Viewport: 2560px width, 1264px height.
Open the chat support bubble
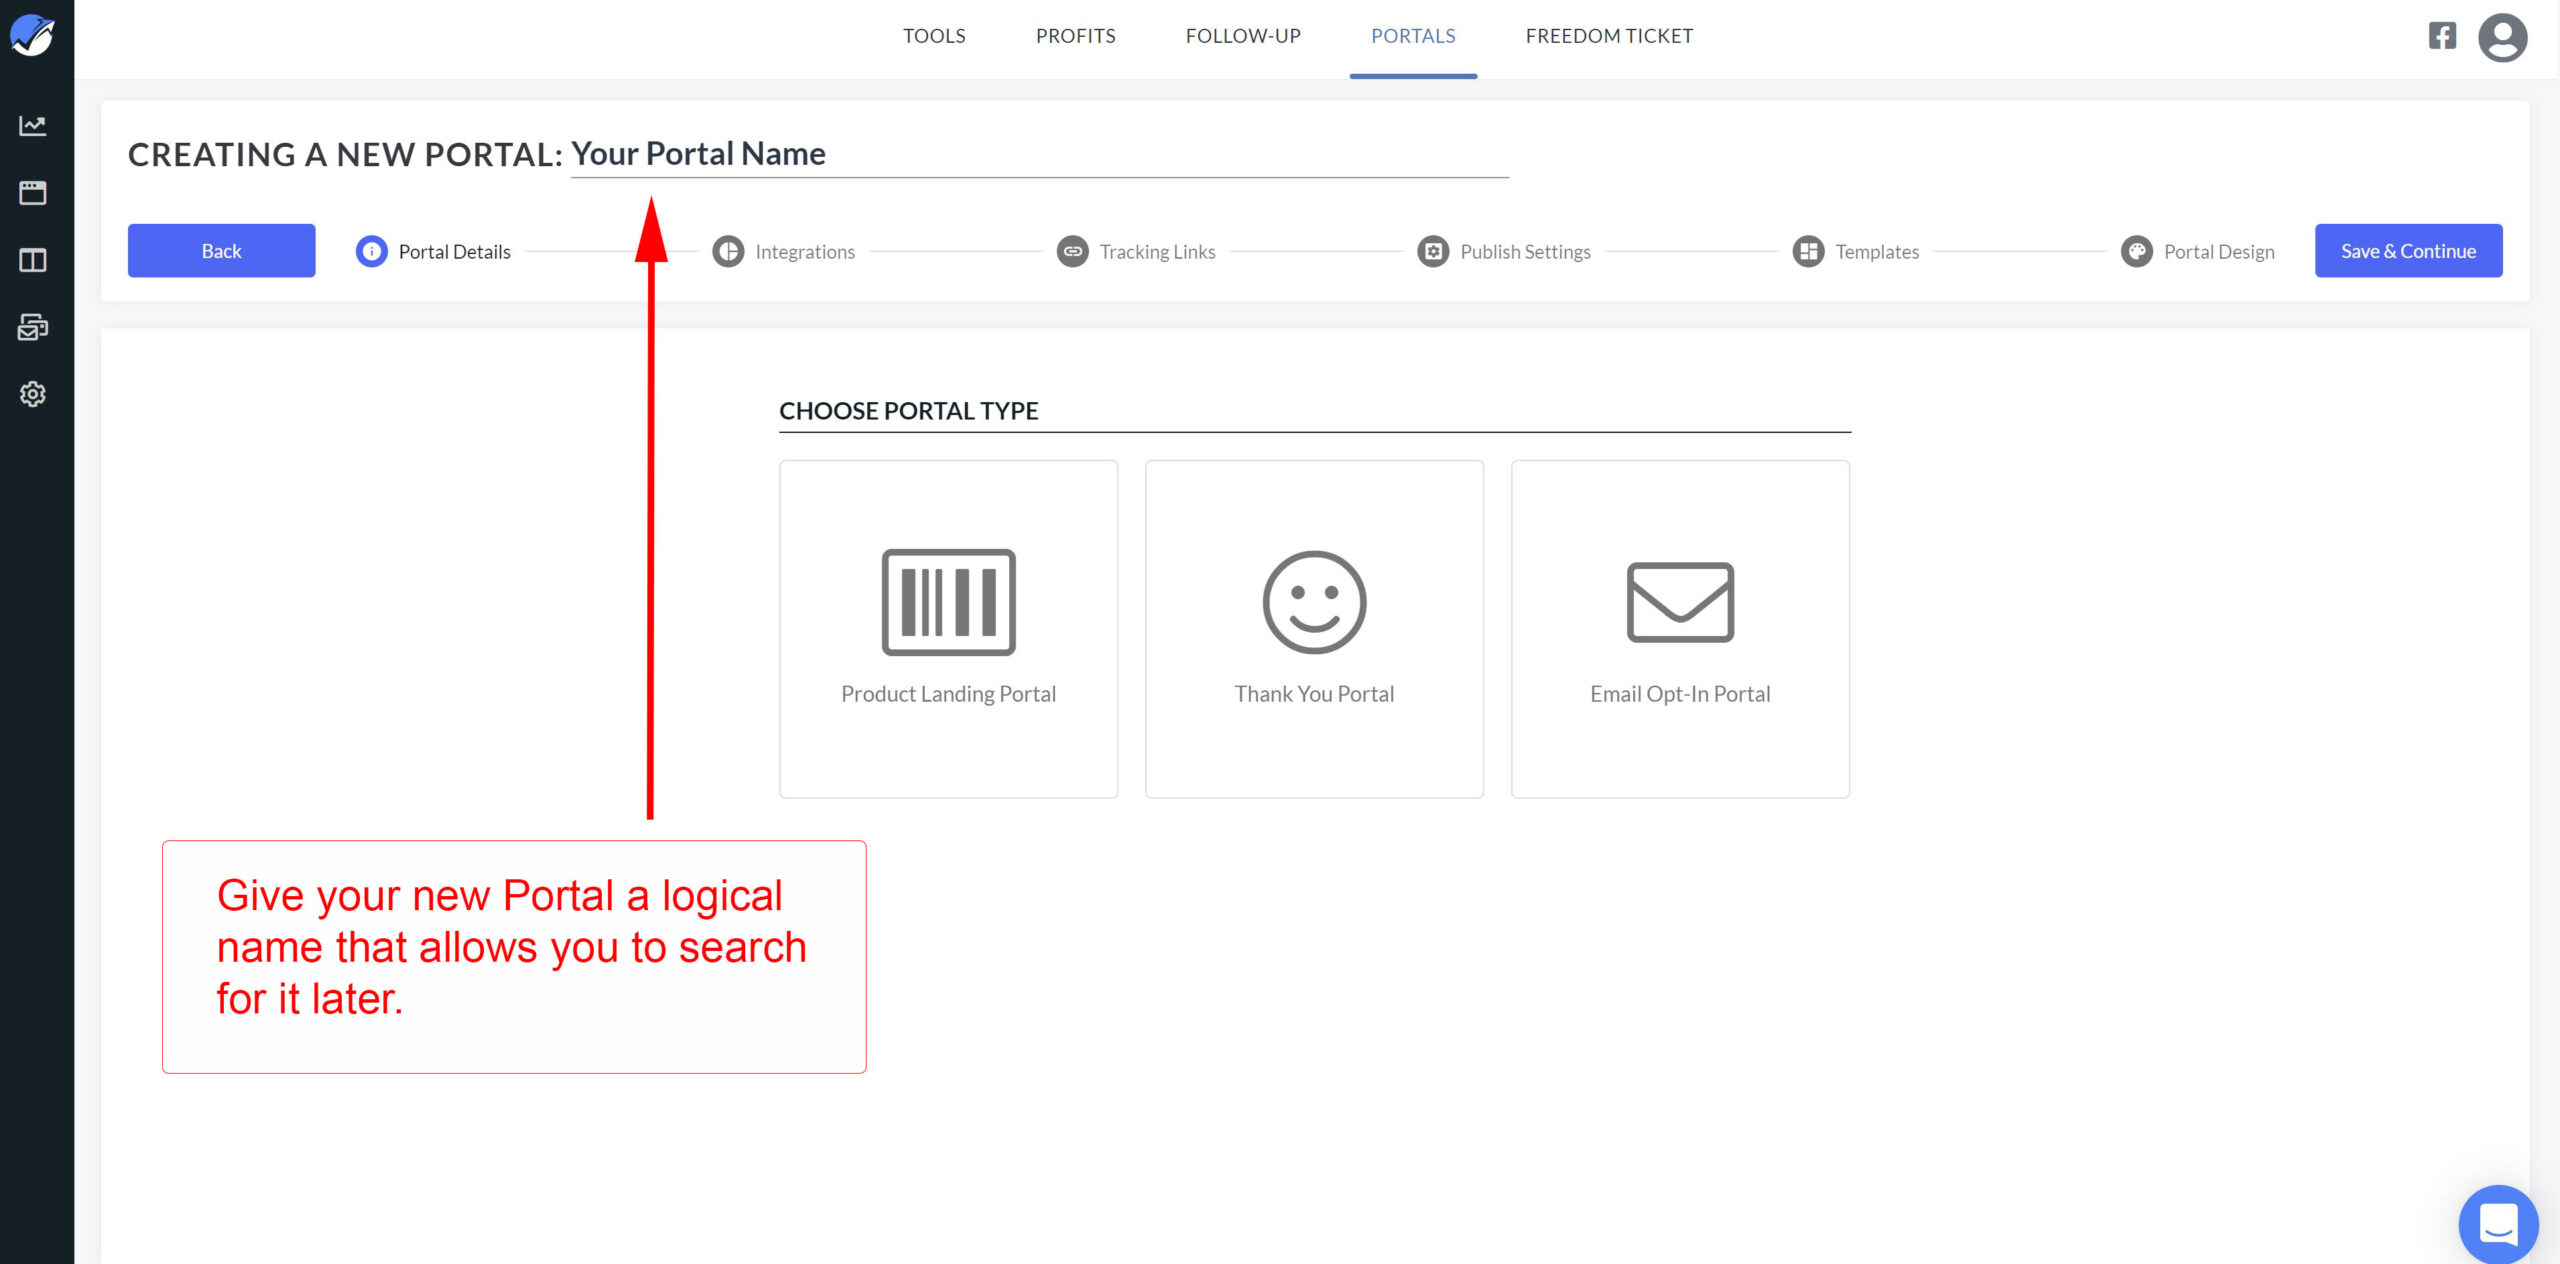tap(2498, 1224)
